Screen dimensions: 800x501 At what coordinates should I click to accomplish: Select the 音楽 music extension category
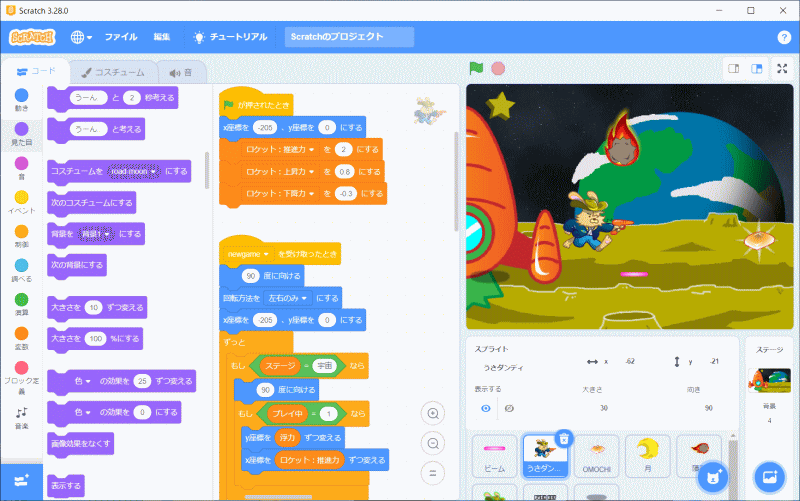point(21,418)
